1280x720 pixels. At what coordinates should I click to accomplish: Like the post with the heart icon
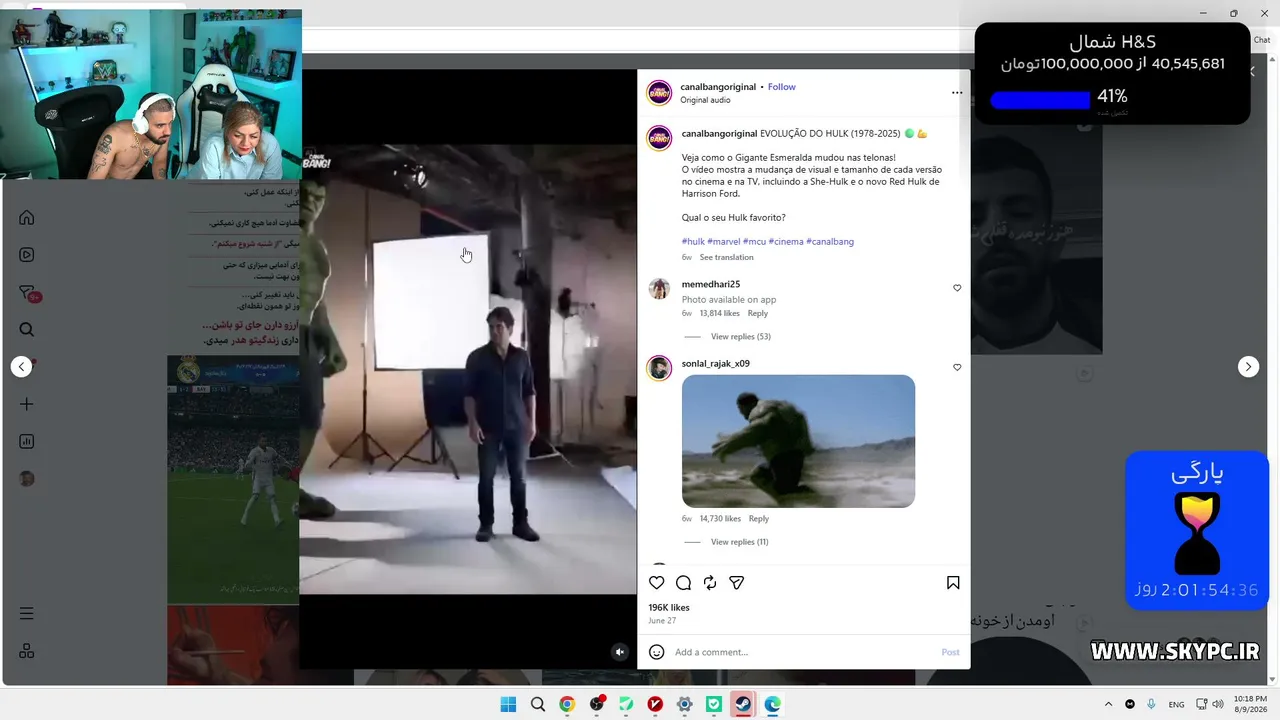click(657, 583)
